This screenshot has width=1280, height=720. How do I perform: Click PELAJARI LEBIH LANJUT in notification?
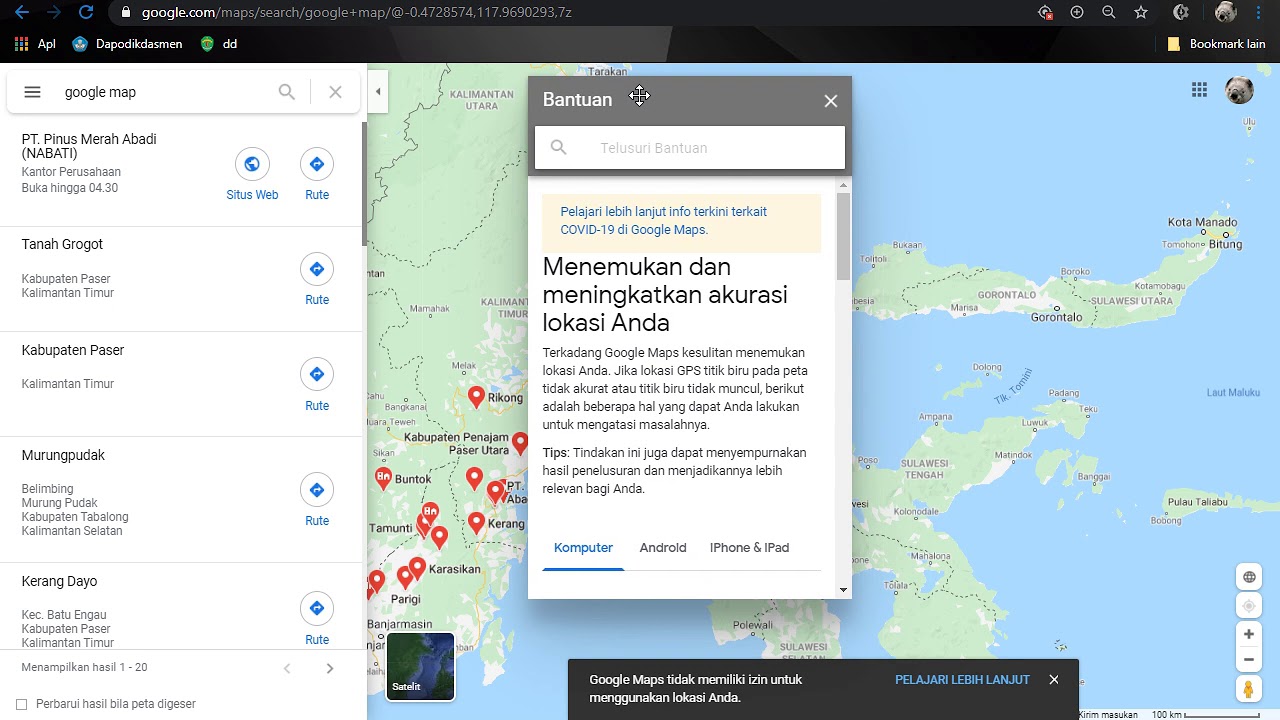962,680
